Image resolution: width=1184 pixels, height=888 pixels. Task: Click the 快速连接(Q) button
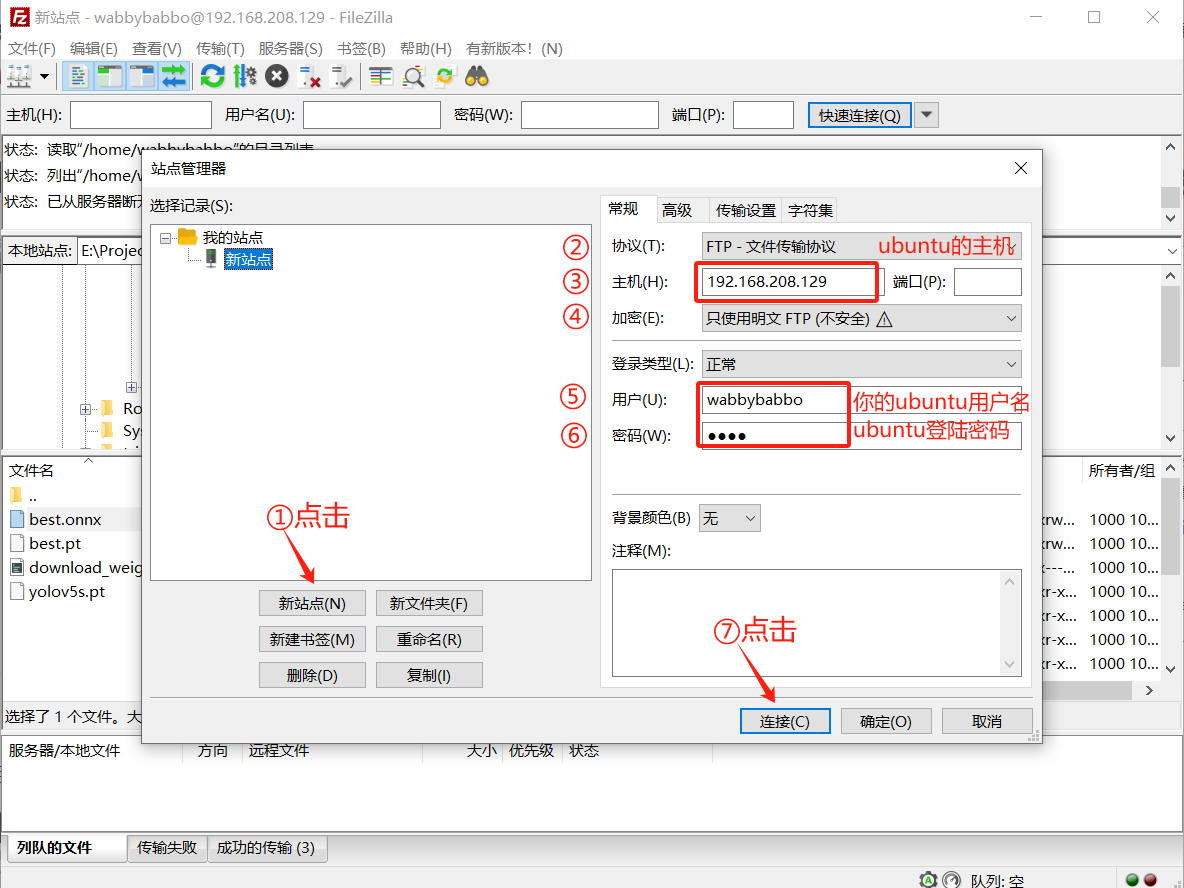[x=859, y=116]
